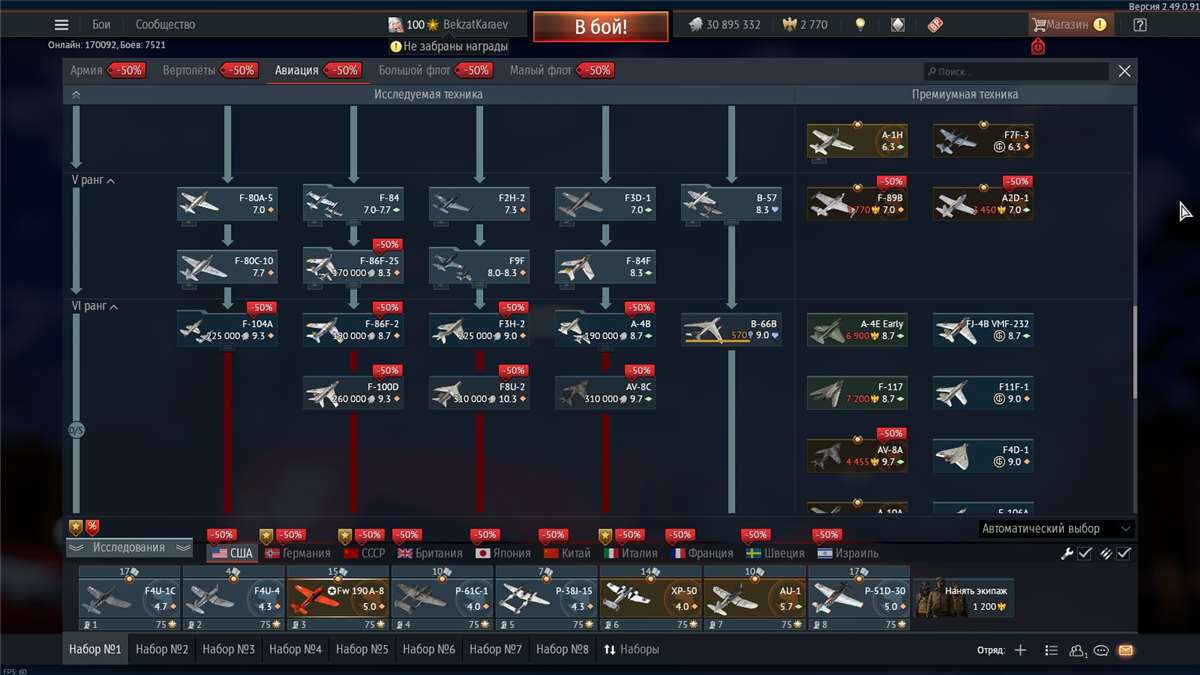This screenshot has height=675, width=1200.
Task: Open the squad chat bubble icon
Action: 1100,650
